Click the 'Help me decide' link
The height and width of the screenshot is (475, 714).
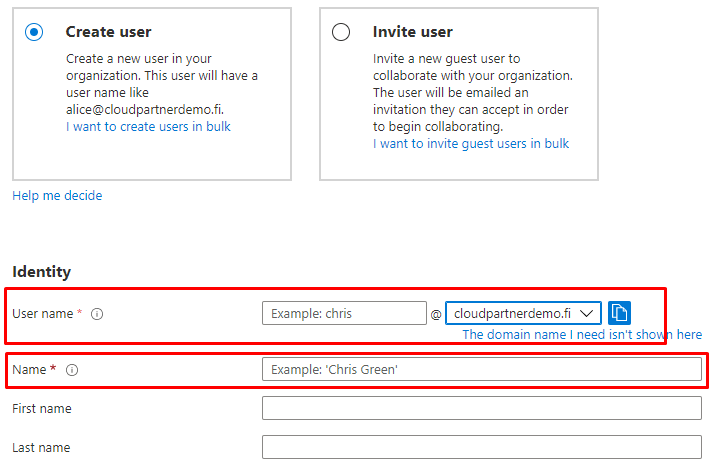(57, 196)
